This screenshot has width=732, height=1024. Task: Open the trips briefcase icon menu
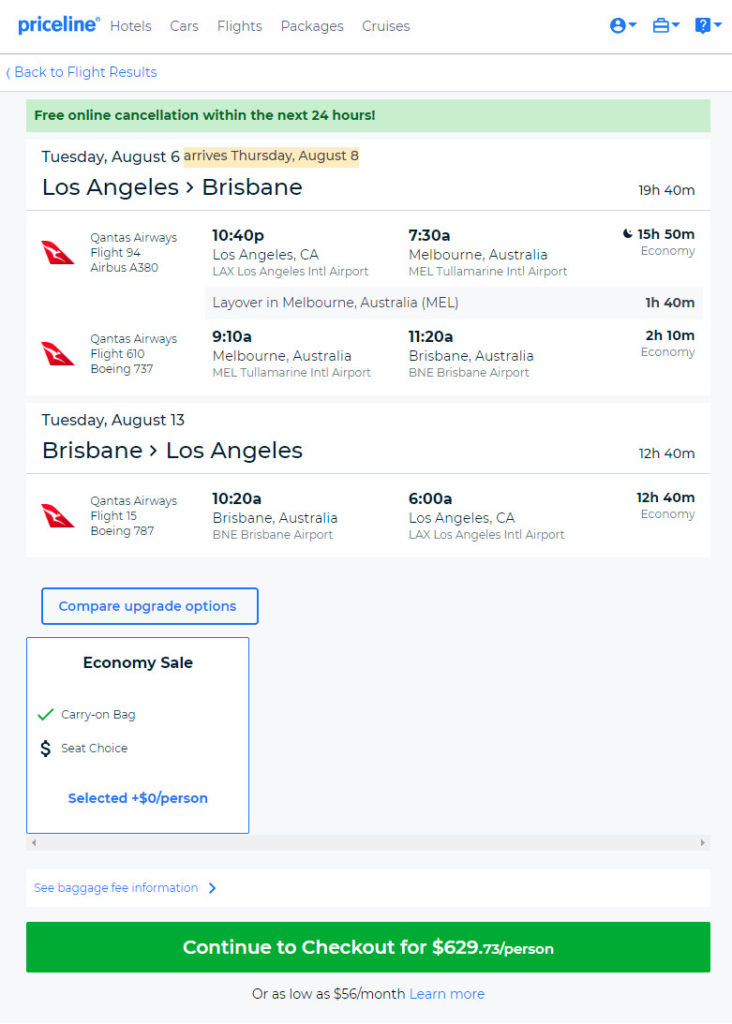665,25
